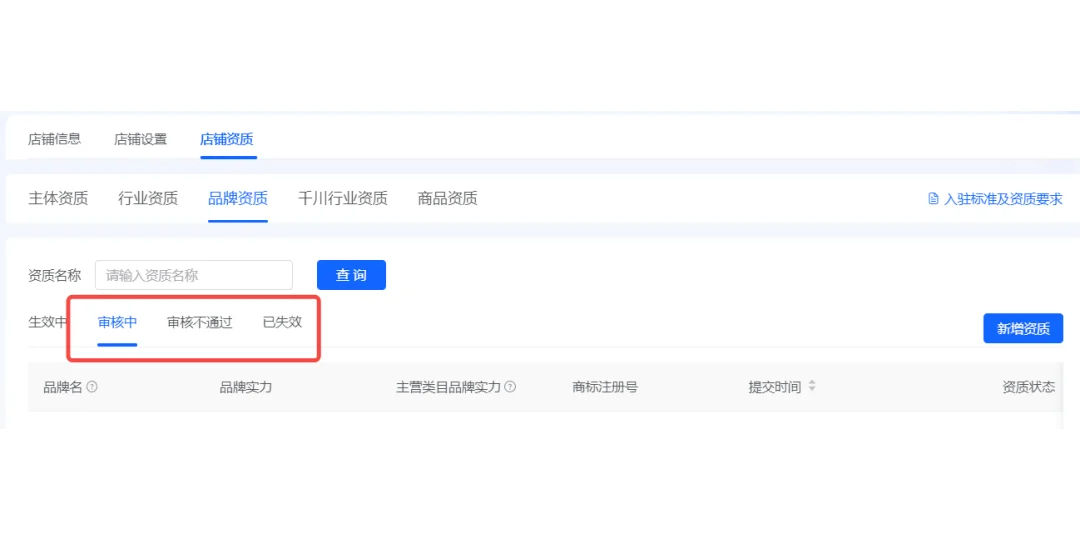Select the 店铺资质 tab
The image size is (1080, 540).
pos(227,139)
